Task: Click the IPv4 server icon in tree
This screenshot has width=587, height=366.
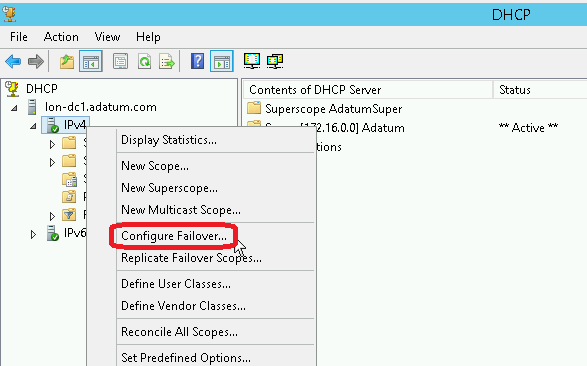Action: (x=53, y=125)
